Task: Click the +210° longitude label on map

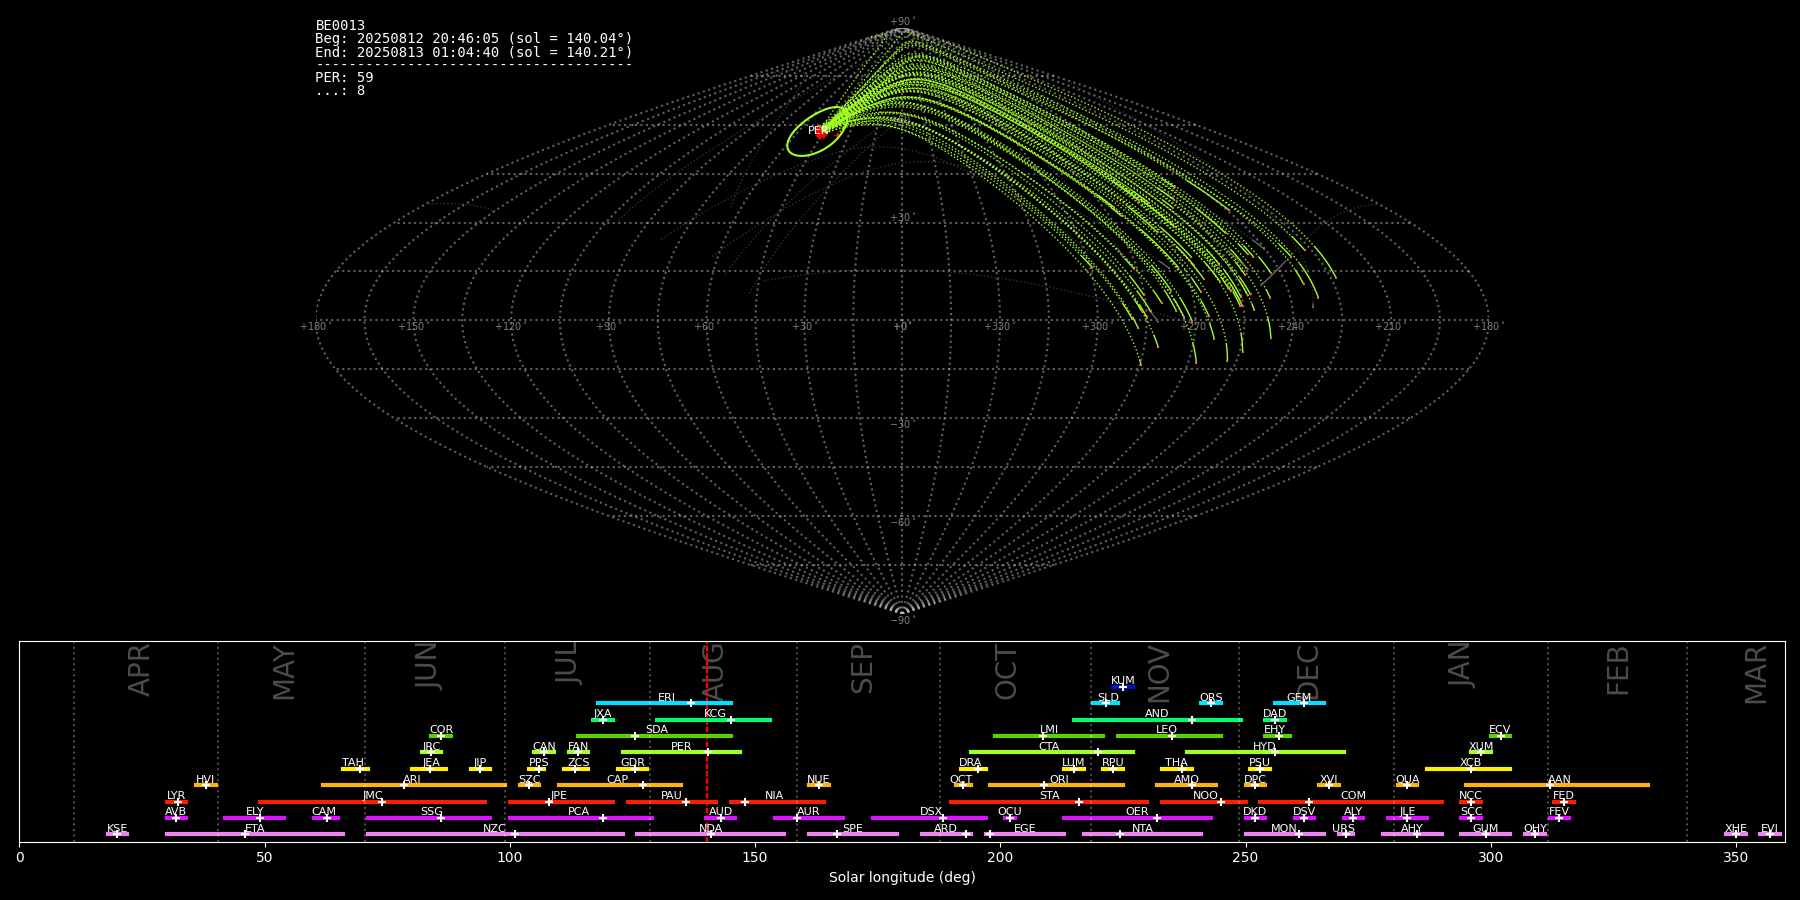Action: click(x=1388, y=326)
